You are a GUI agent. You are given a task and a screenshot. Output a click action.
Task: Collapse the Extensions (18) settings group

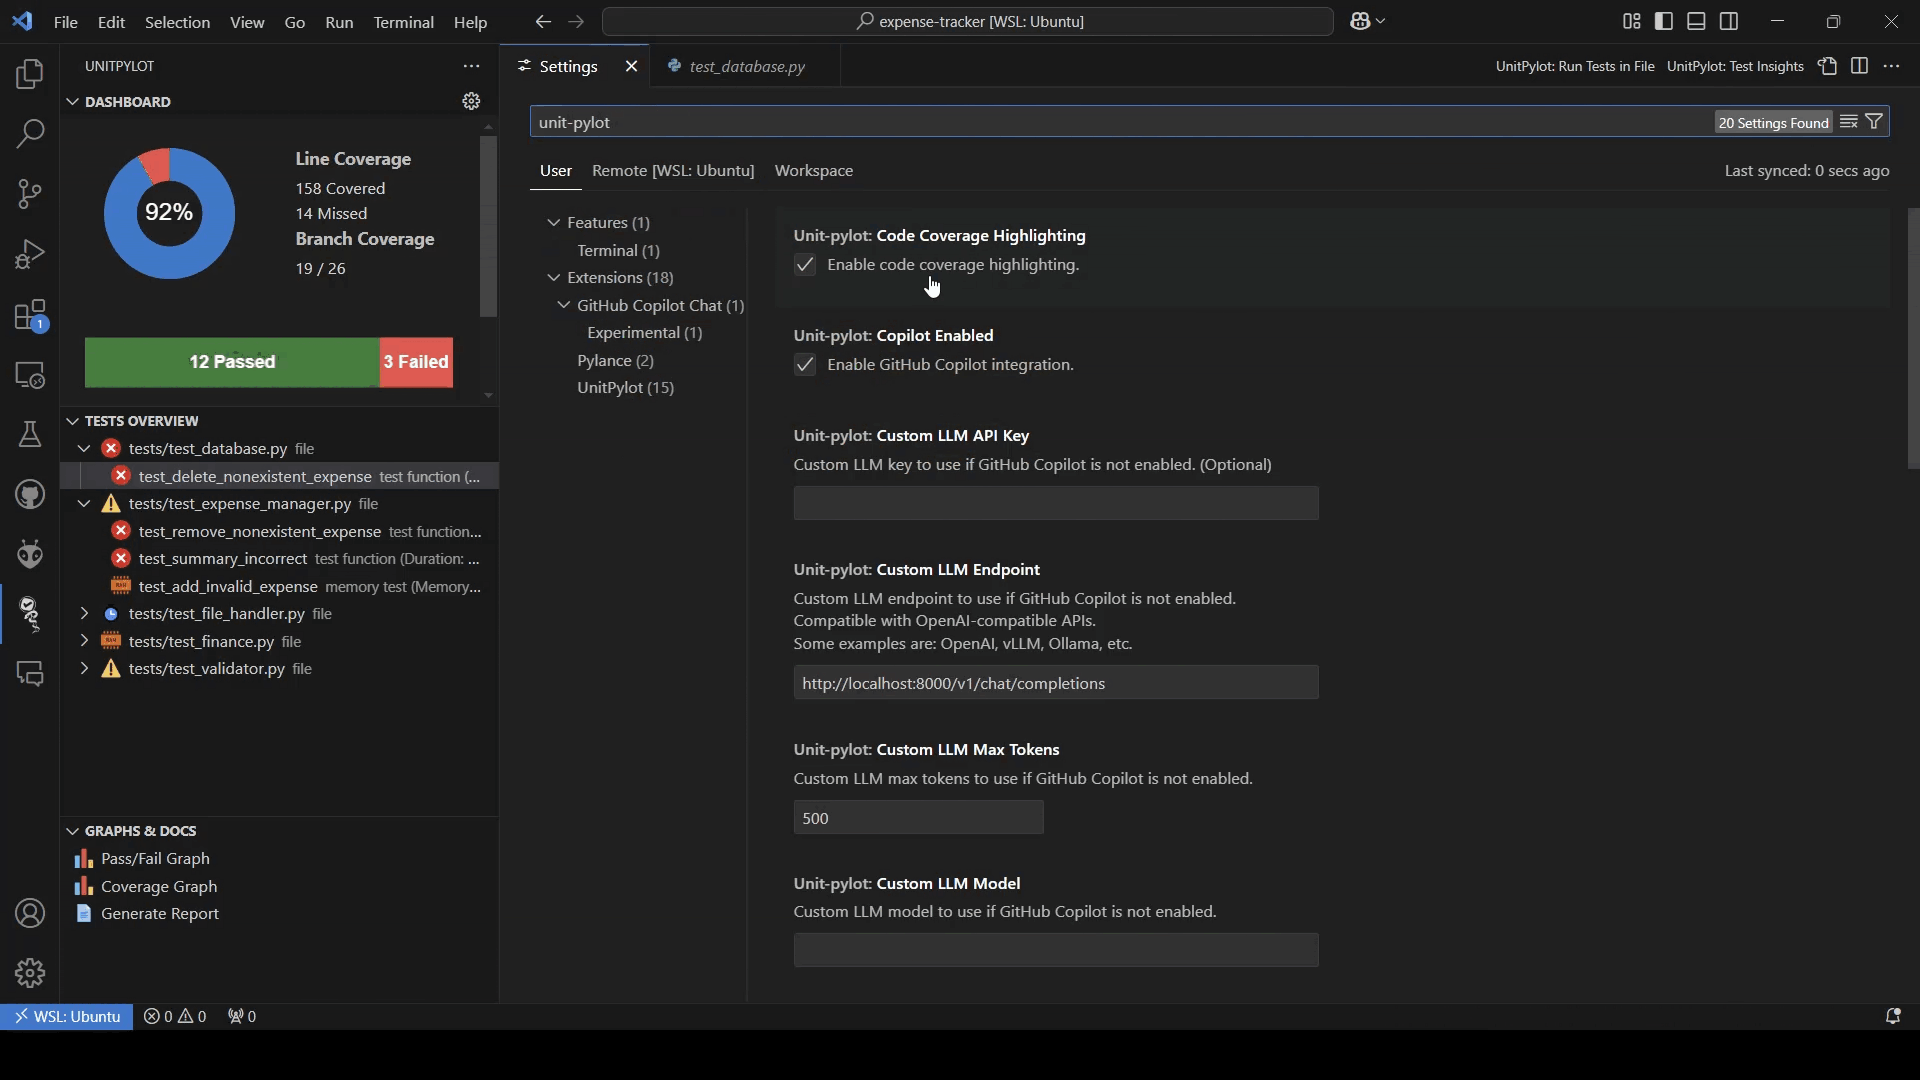click(x=554, y=278)
